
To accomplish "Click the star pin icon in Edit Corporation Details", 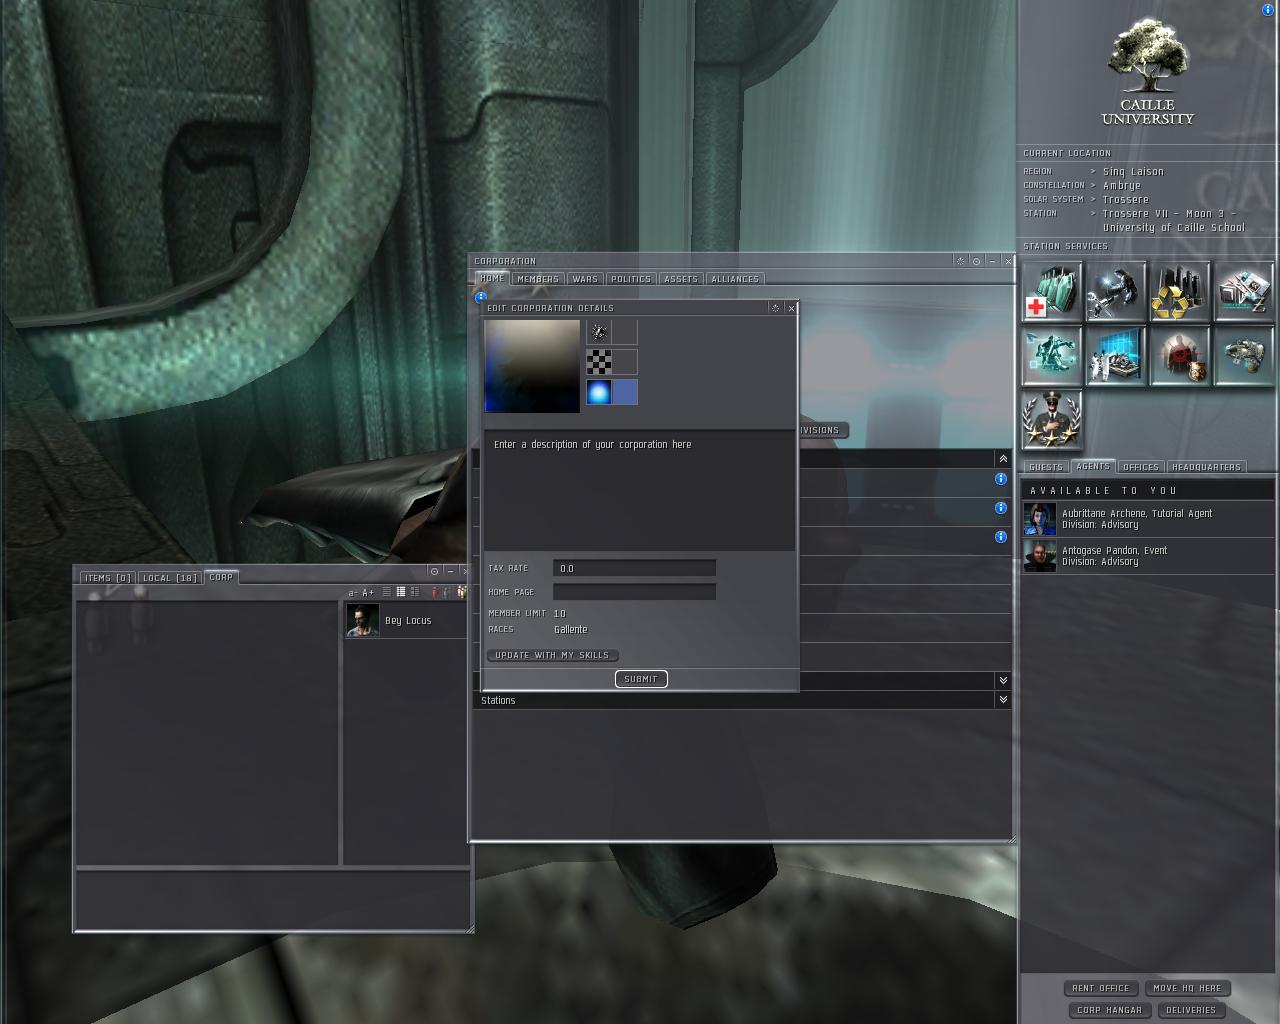I will tap(775, 308).
